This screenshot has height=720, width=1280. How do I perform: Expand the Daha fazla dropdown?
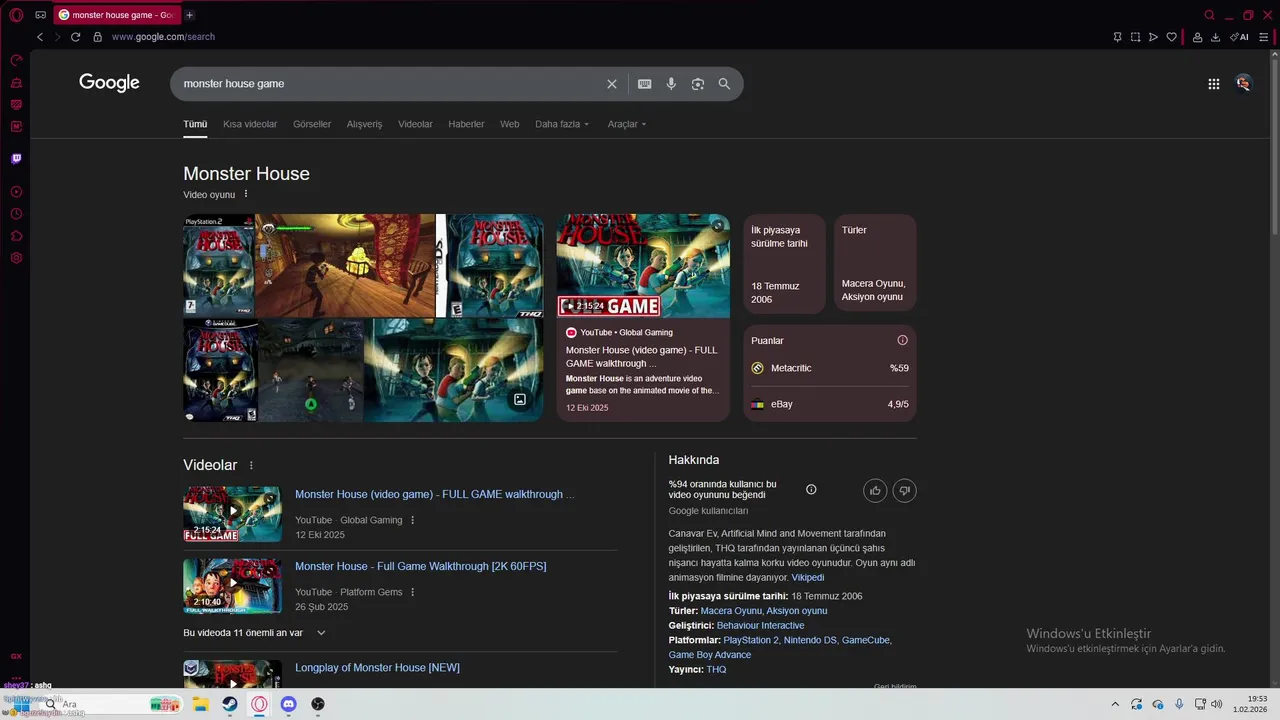[x=562, y=124]
